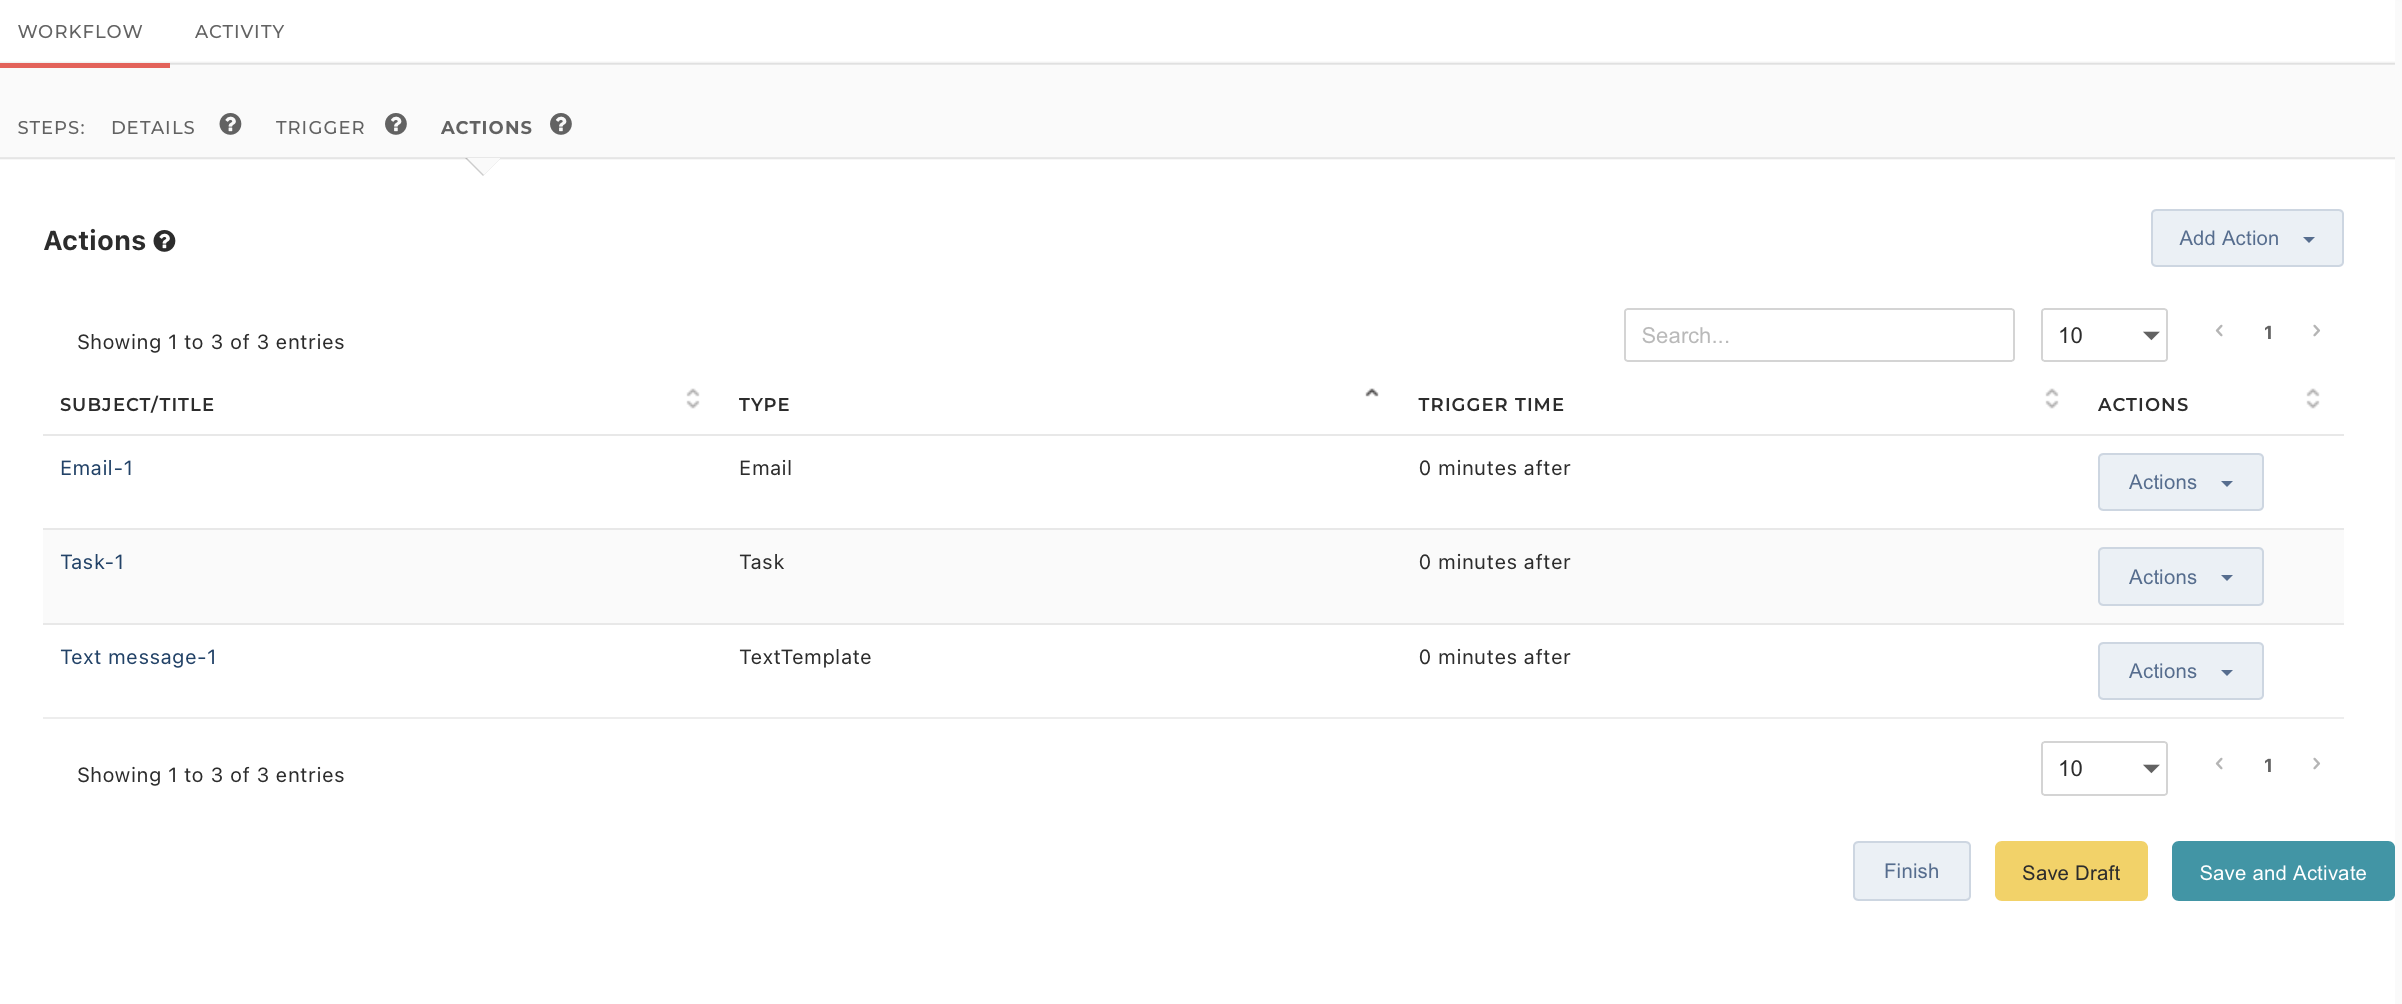Image resolution: width=2402 pixels, height=1004 pixels.
Task: Open the Add Action dropdown
Action: 2246,238
